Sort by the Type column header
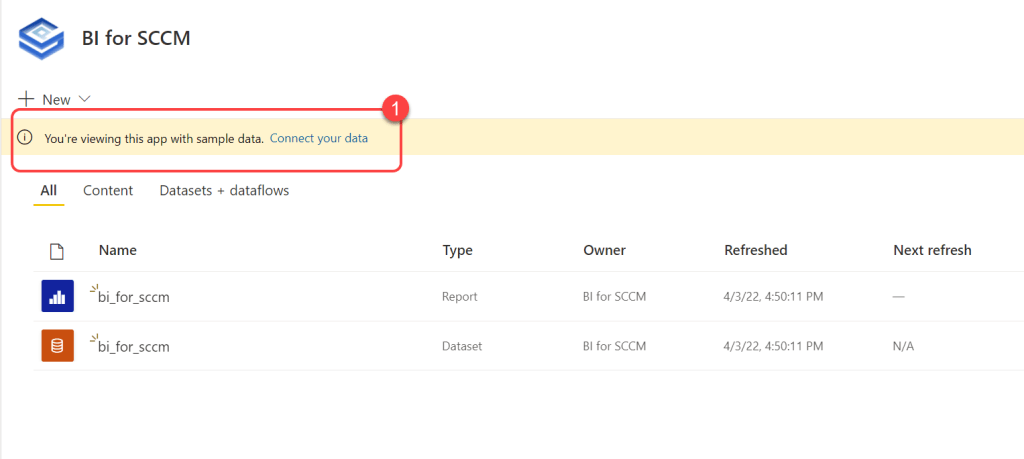The image size is (1024, 459). click(457, 250)
